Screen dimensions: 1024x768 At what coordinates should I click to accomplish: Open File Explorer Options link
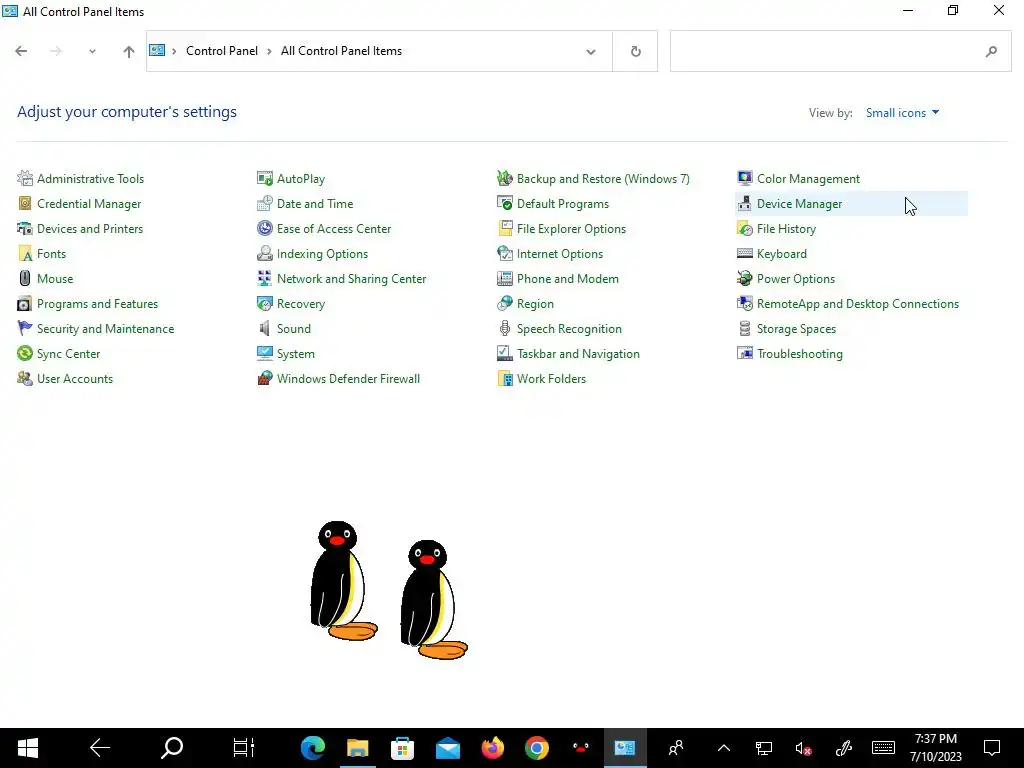[571, 229]
